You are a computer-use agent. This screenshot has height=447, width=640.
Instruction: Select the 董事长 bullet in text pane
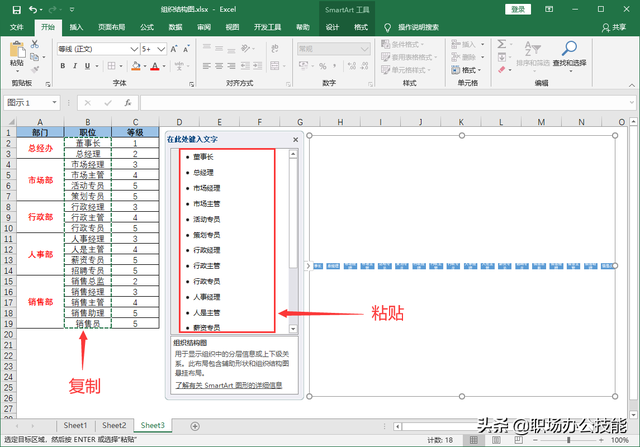point(203,157)
